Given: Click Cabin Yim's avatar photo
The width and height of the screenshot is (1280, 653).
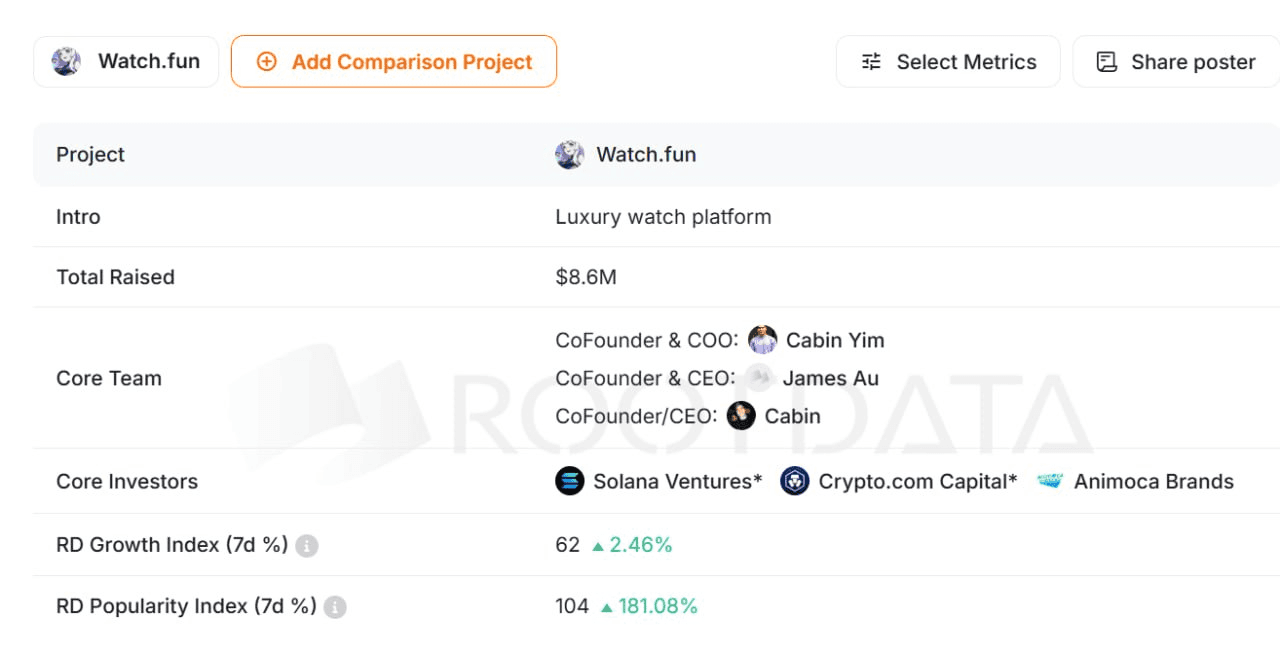Looking at the screenshot, I should tap(762, 340).
